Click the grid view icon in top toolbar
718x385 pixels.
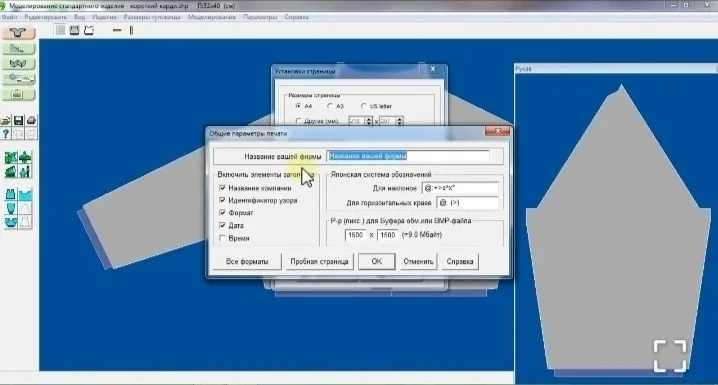60,30
